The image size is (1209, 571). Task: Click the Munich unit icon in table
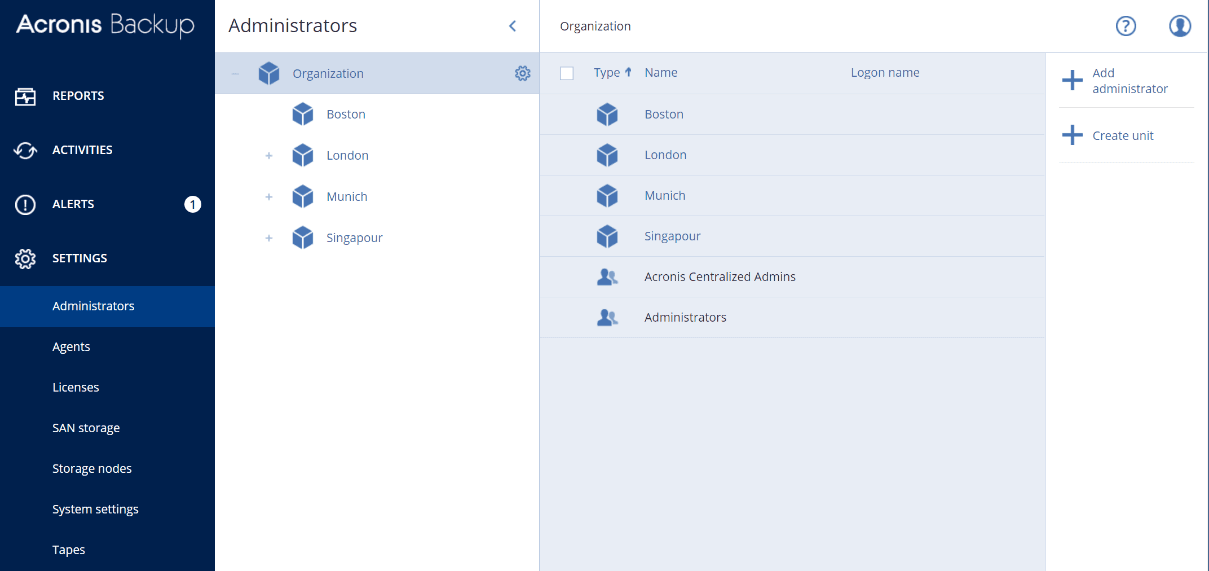coord(607,195)
